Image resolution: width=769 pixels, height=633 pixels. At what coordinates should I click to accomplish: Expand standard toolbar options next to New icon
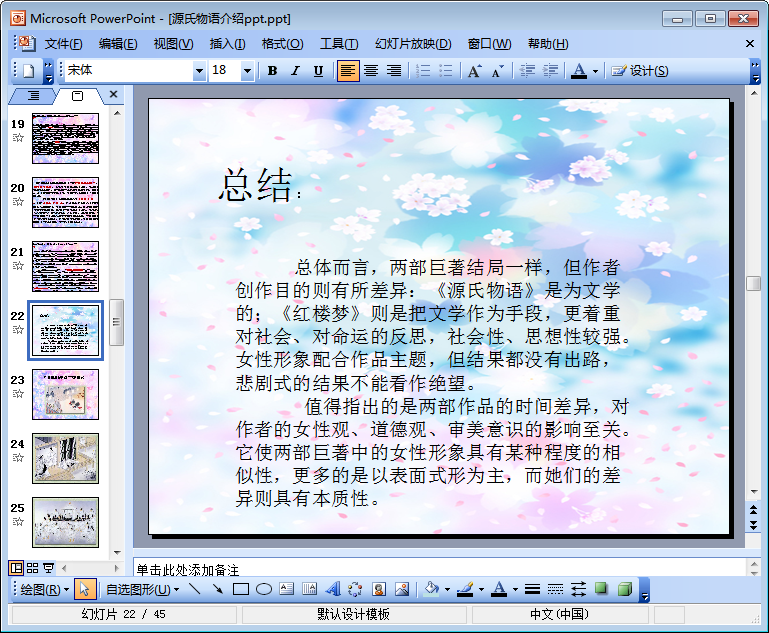coord(48,71)
